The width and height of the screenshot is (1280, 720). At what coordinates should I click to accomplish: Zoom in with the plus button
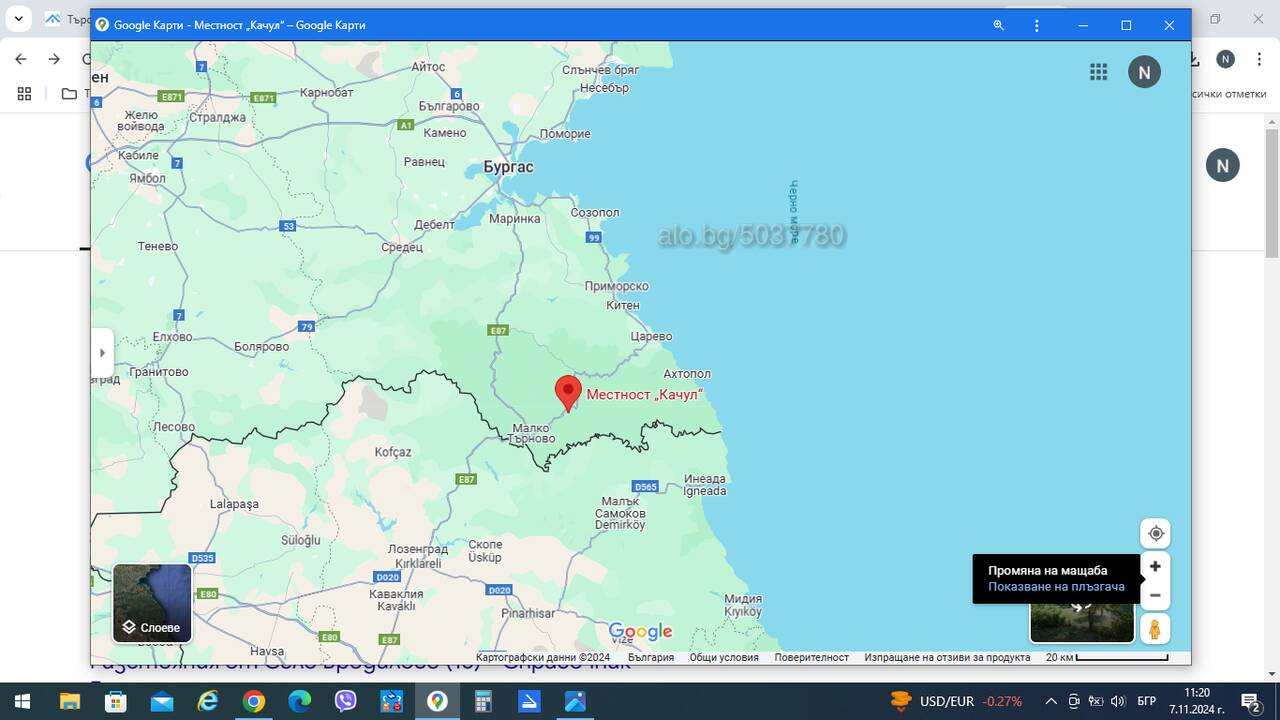[1155, 566]
